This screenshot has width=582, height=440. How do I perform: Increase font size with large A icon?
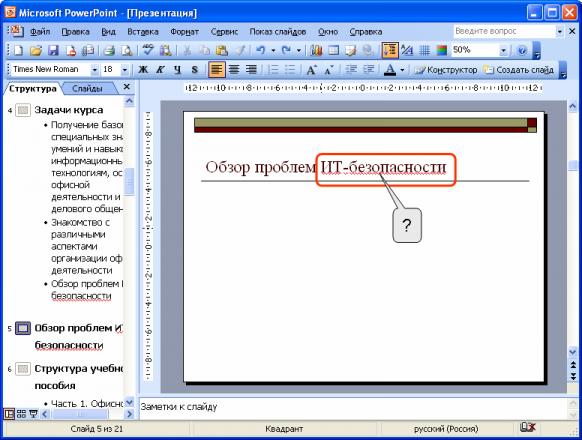[311, 69]
